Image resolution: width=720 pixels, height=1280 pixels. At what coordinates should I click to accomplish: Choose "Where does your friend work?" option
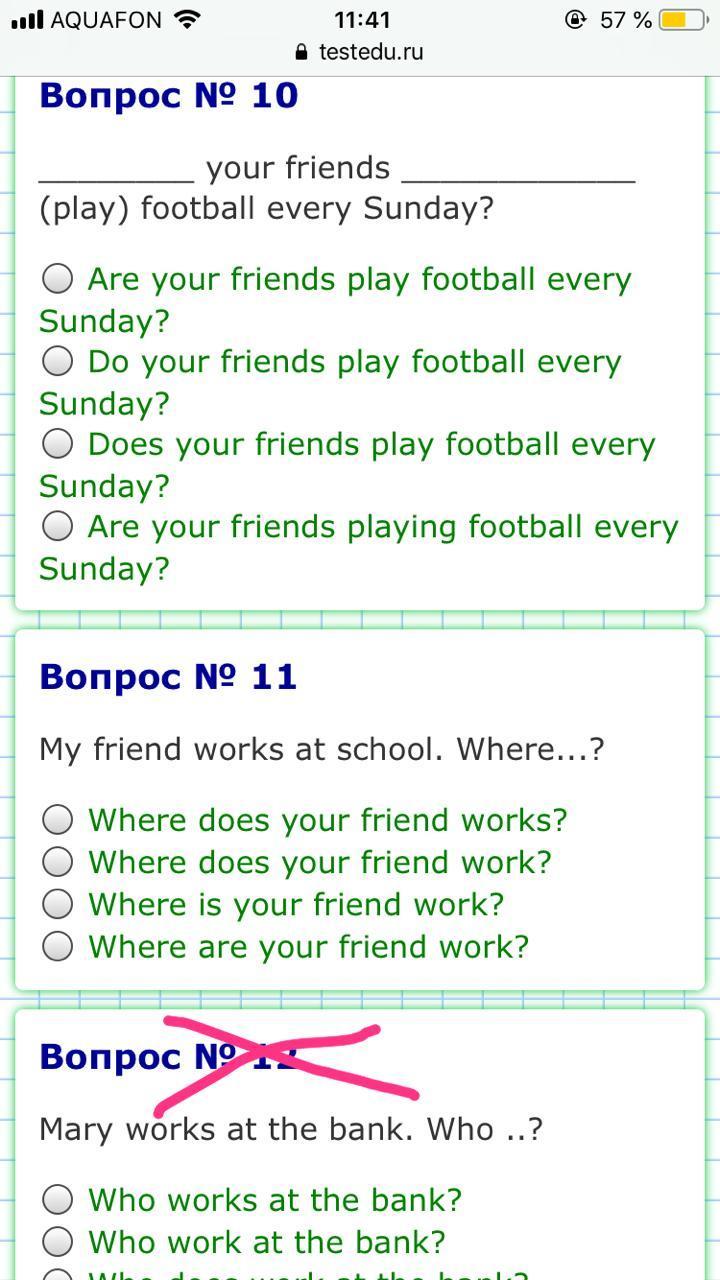(58, 862)
